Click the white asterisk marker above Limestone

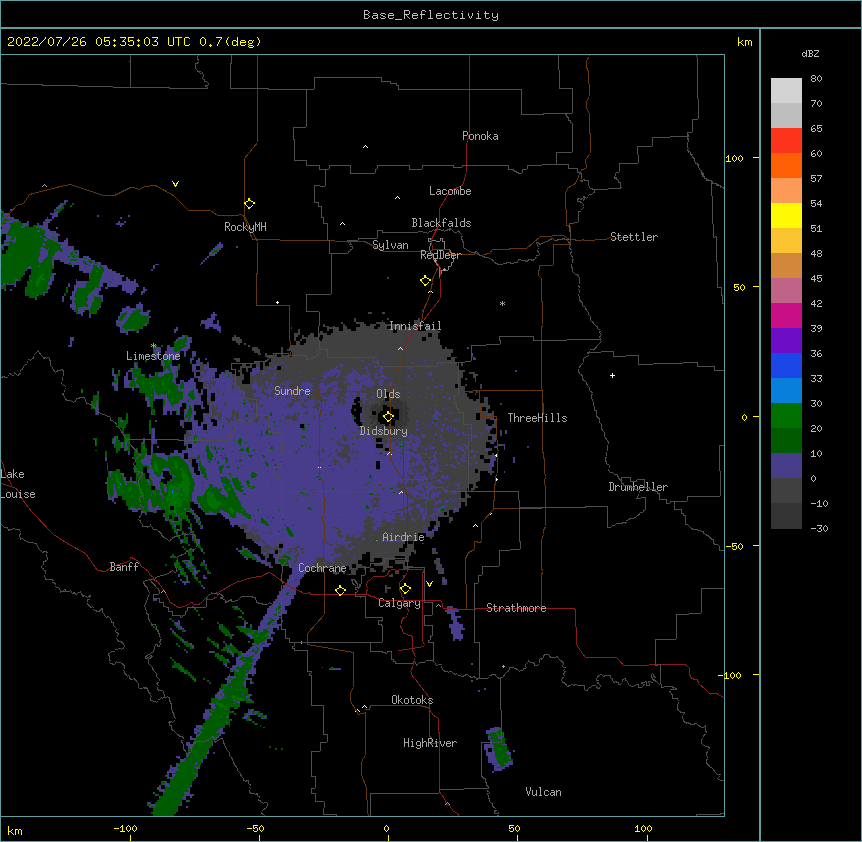pyautogui.click(x=153, y=346)
